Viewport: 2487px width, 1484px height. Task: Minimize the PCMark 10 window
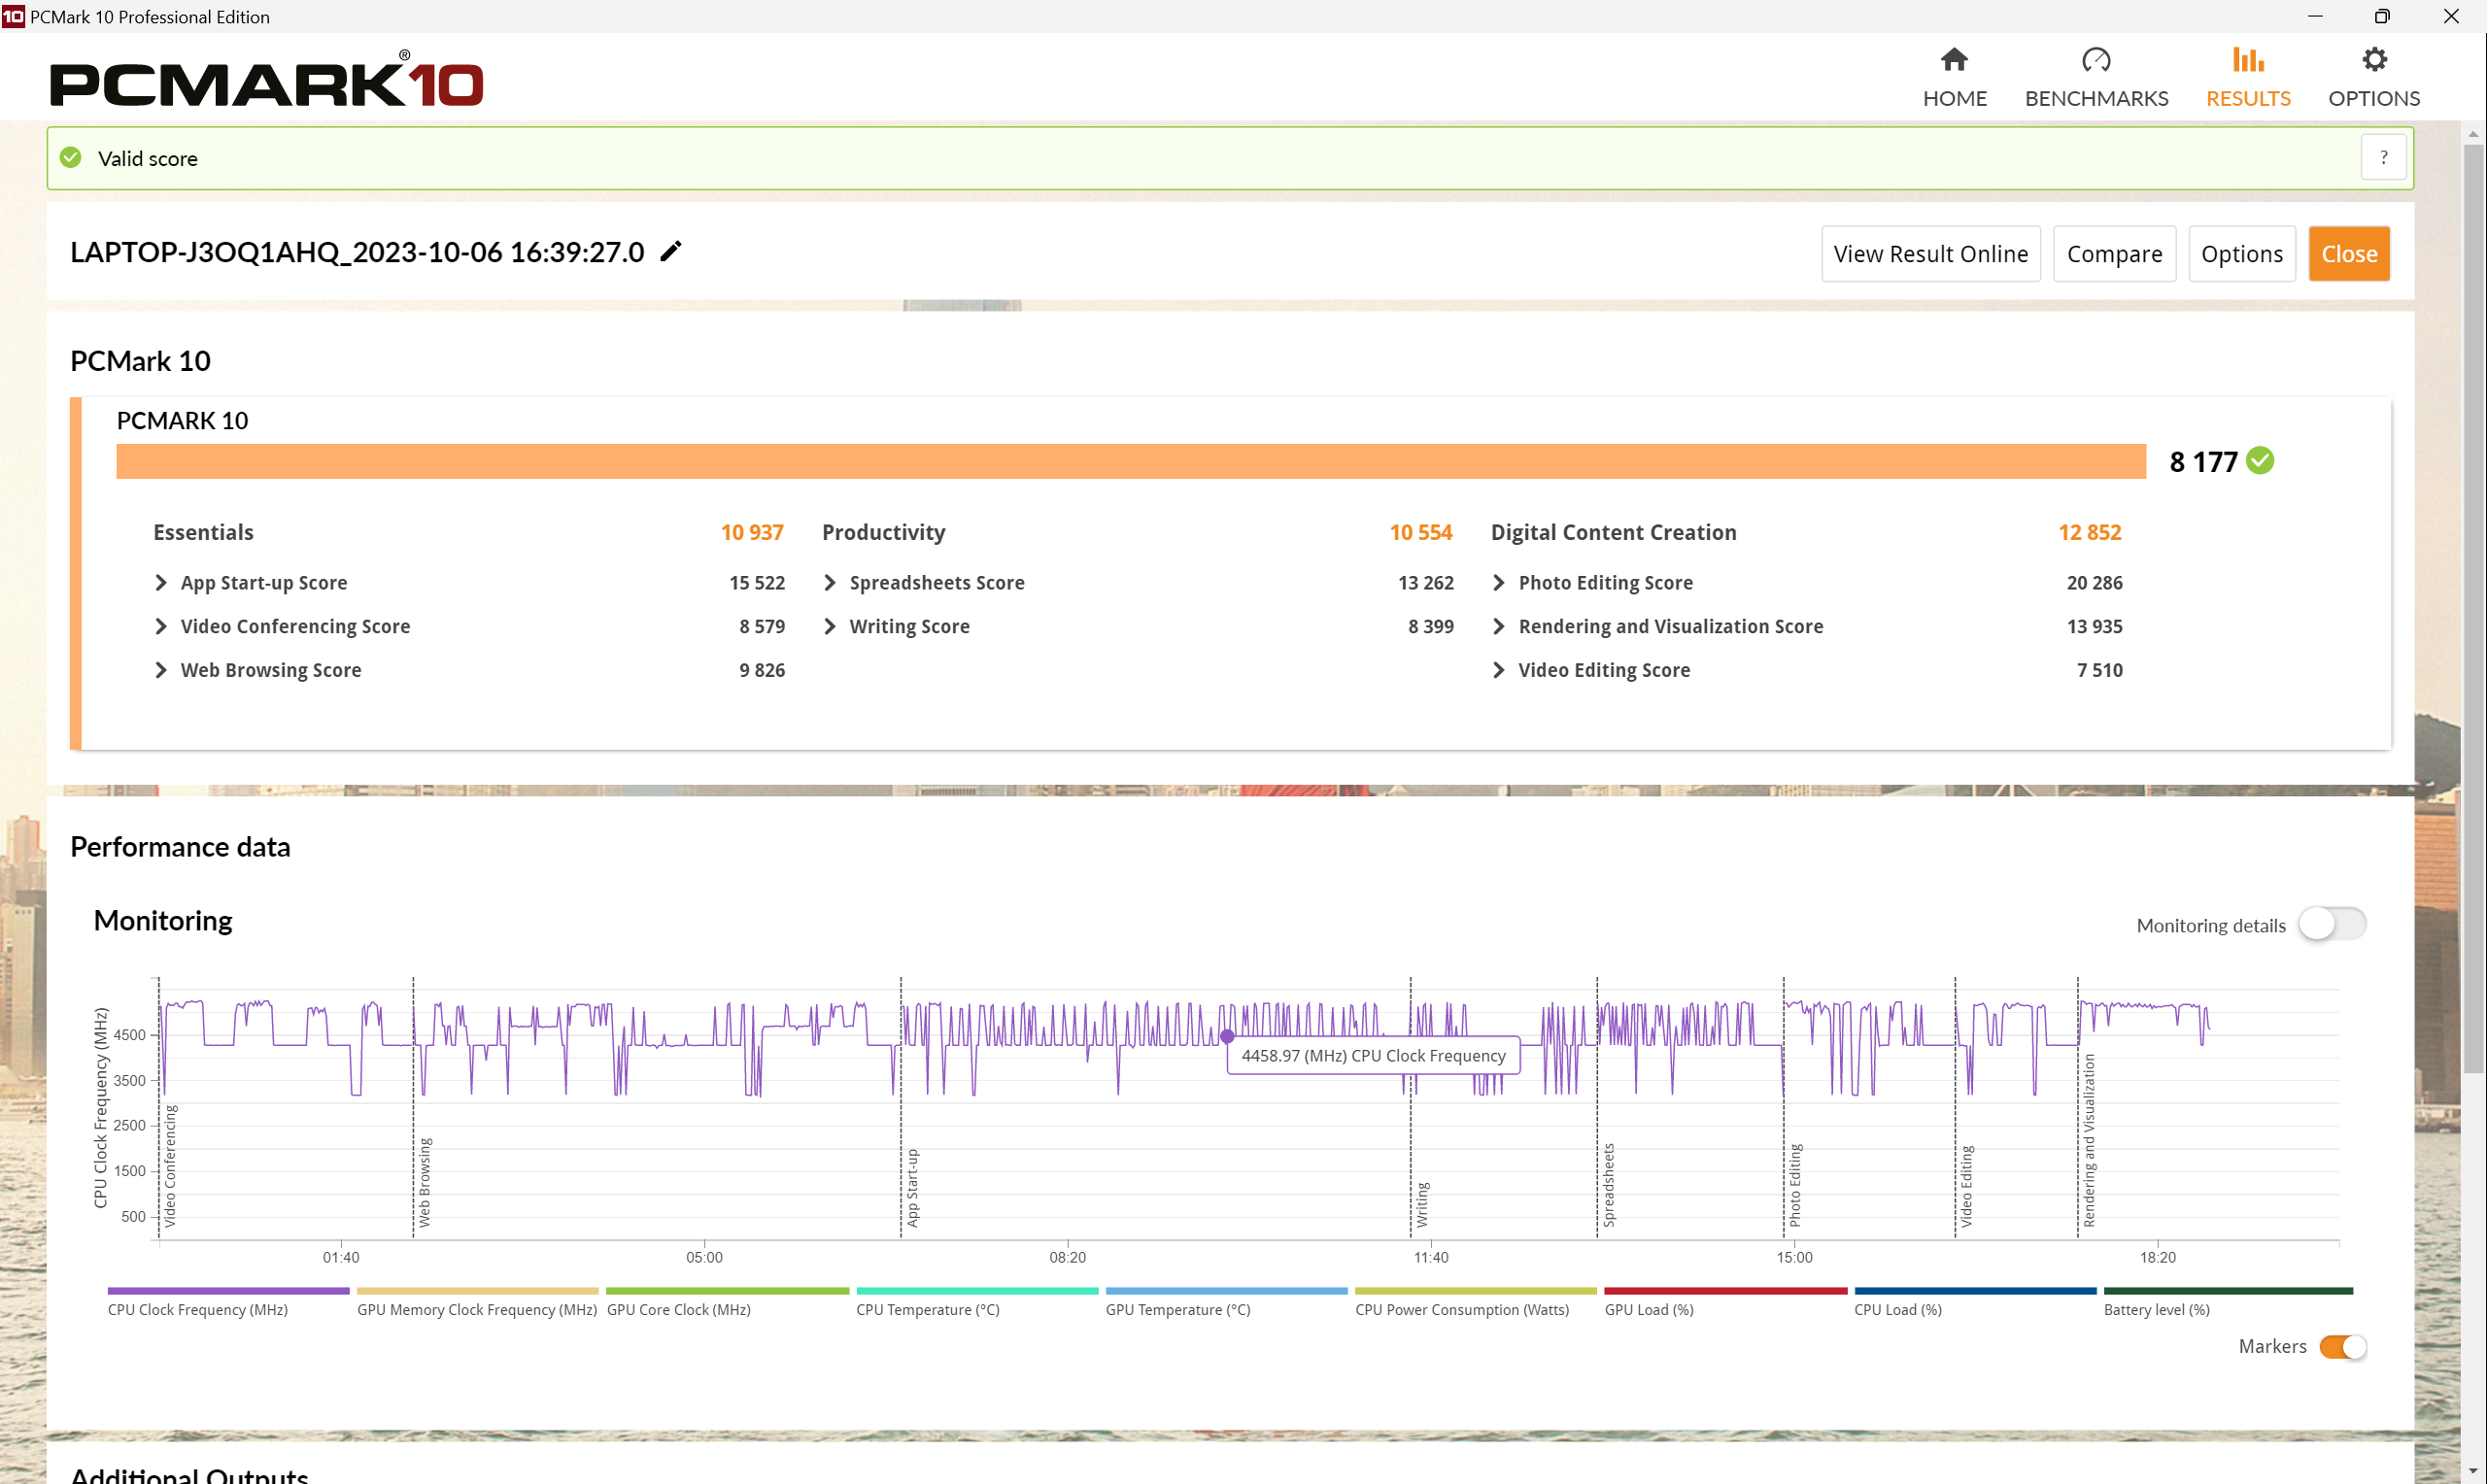[2315, 16]
